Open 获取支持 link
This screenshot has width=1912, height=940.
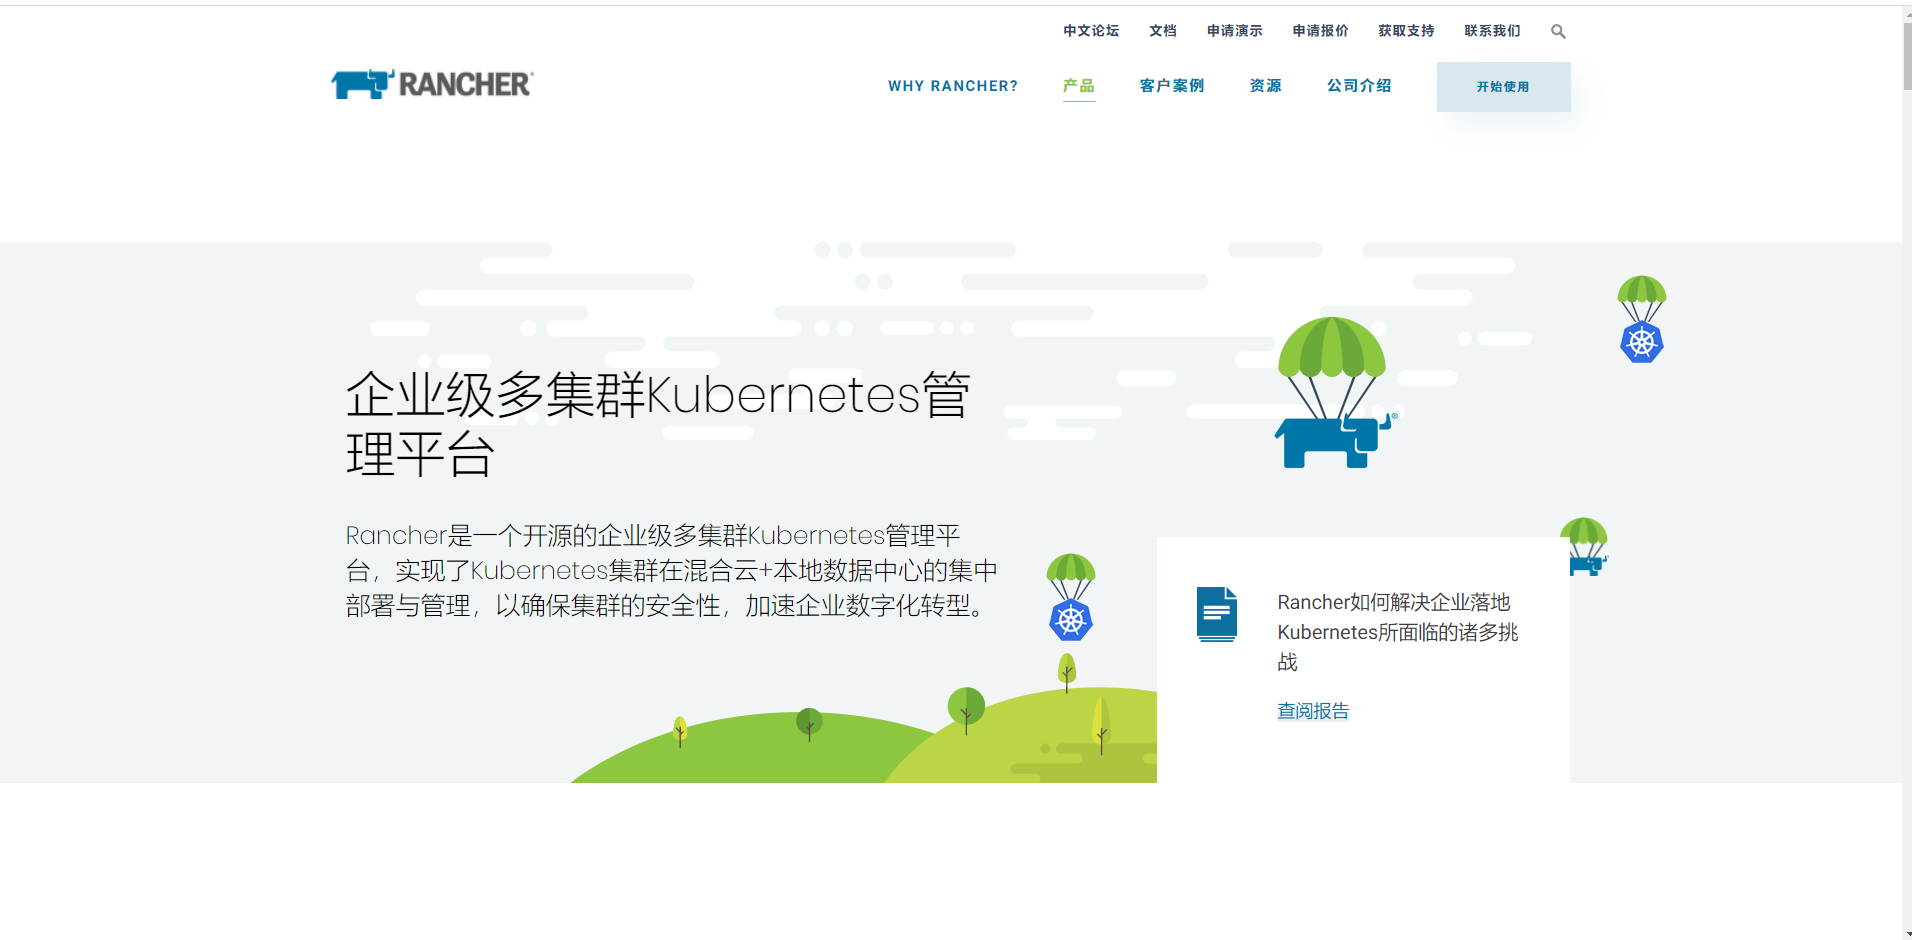click(1407, 31)
